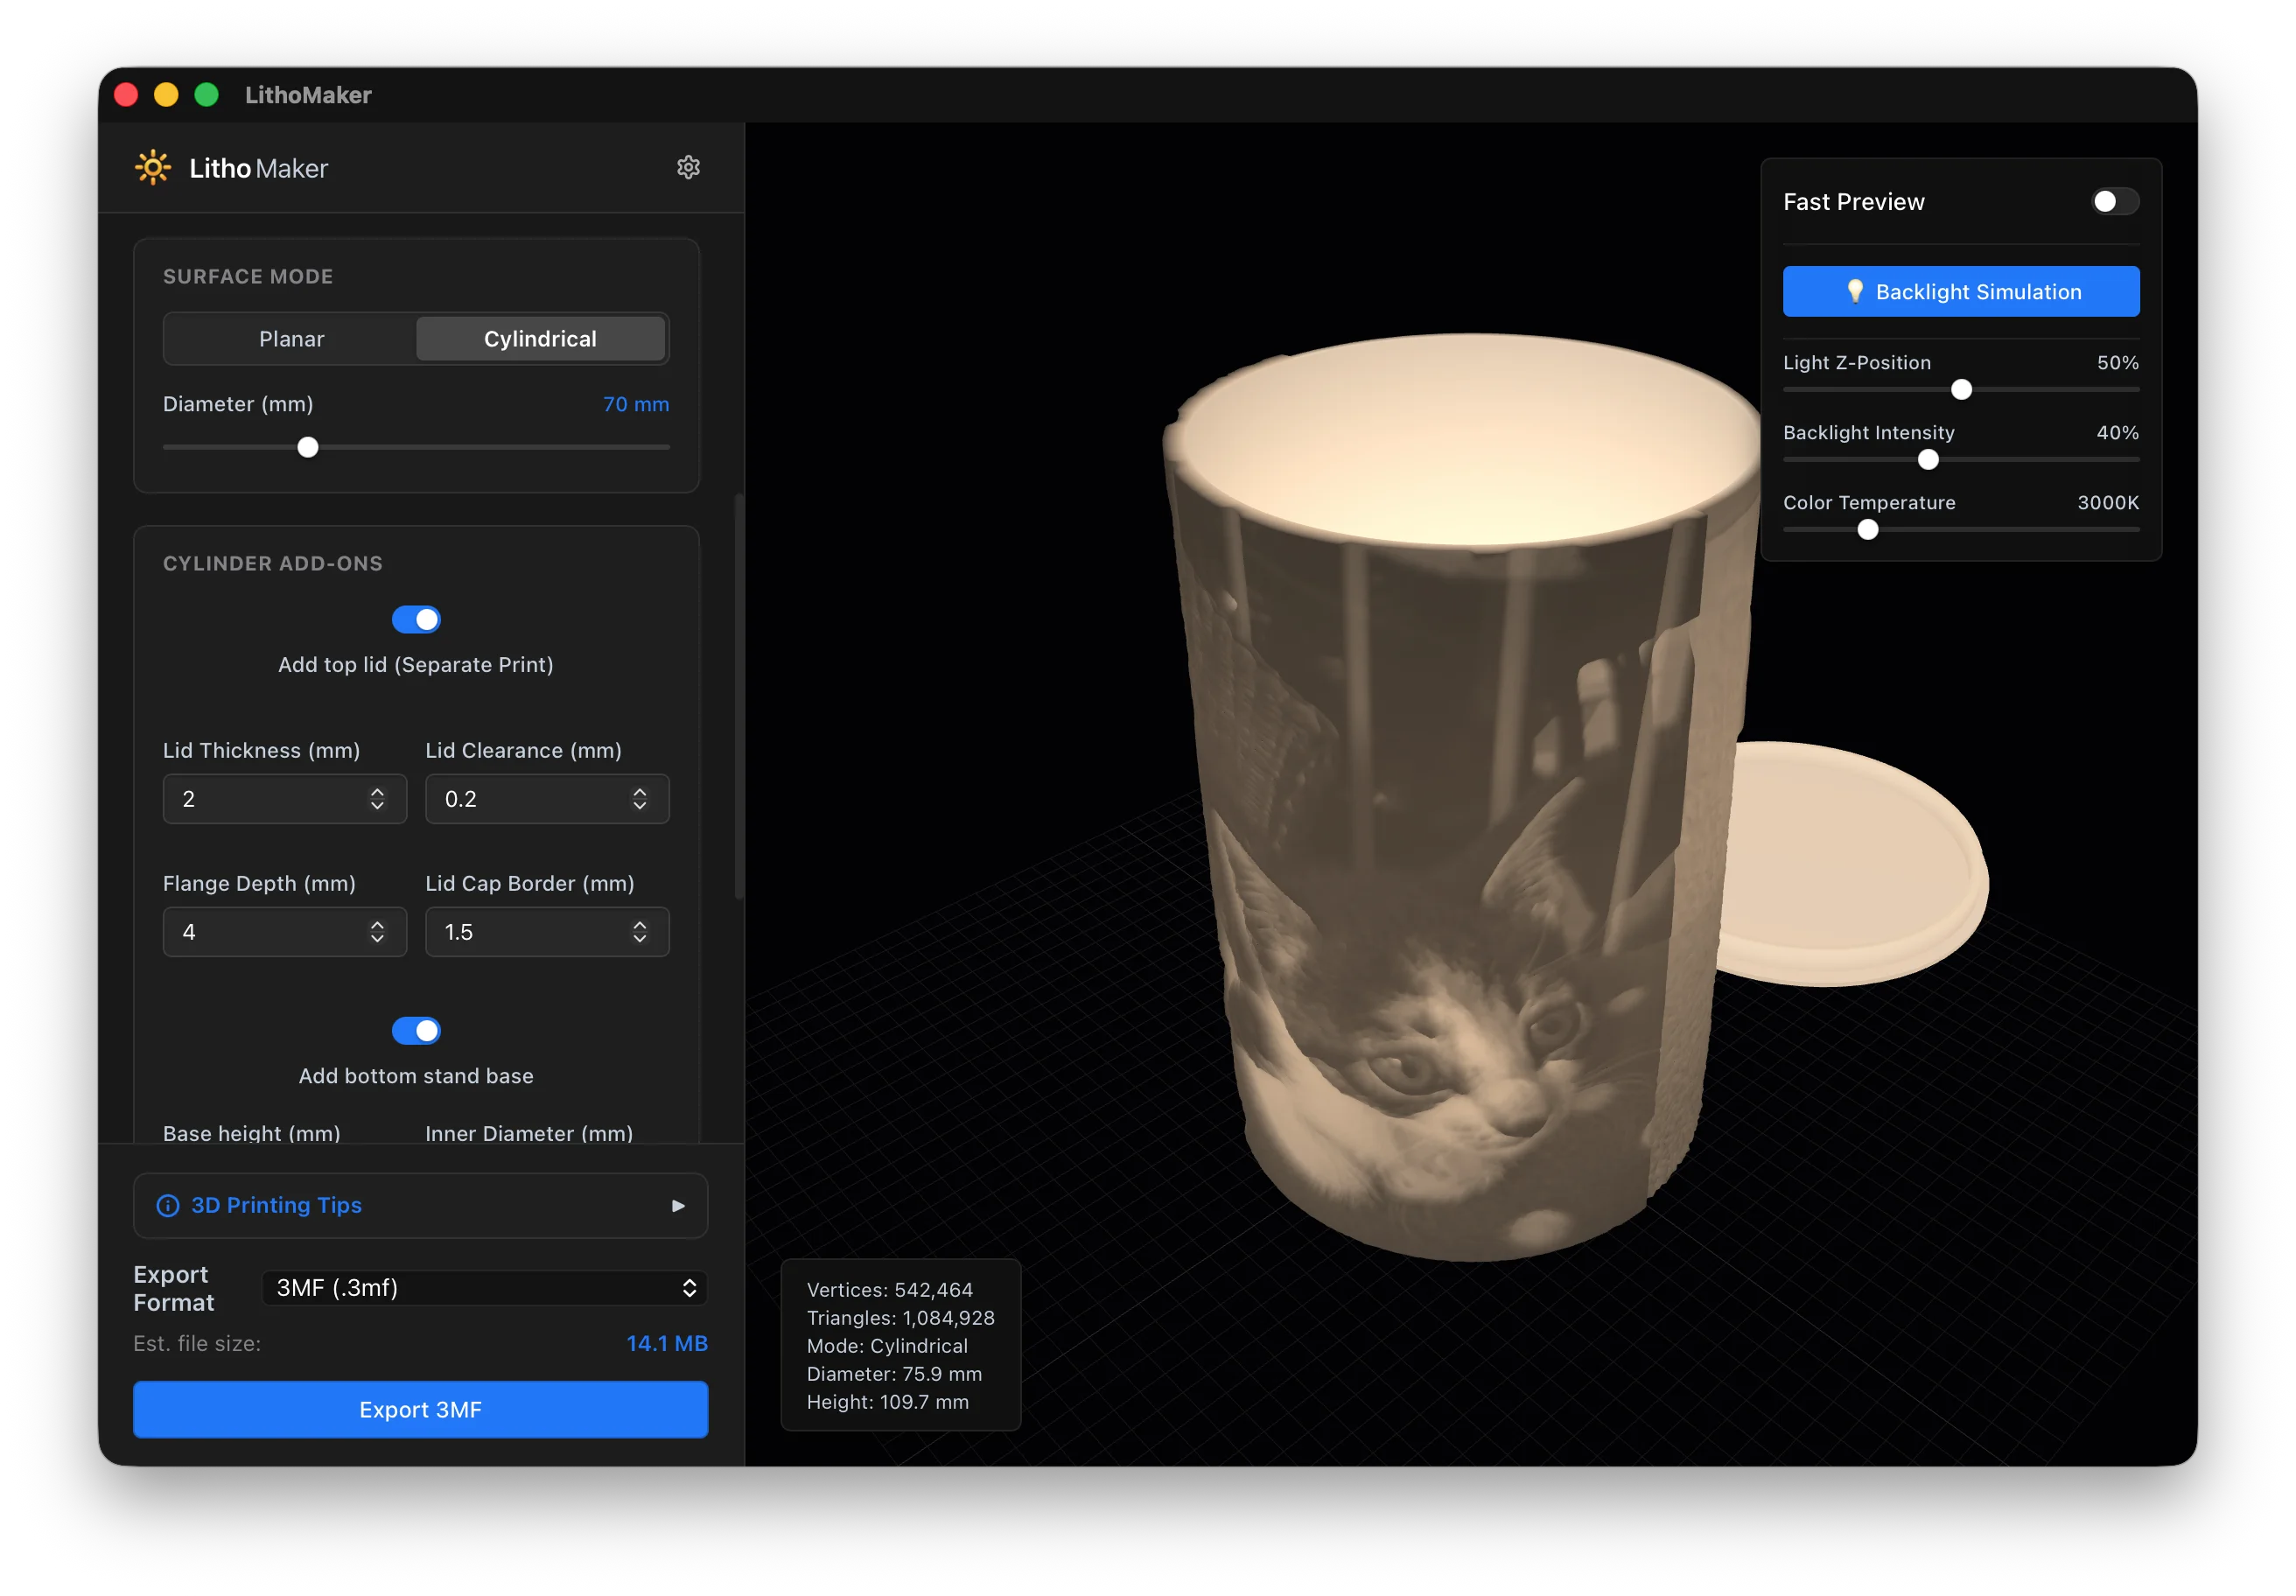Minimize the LithoMaker window with yellow button
The height and width of the screenshot is (1596, 2296).
pyautogui.click(x=166, y=94)
